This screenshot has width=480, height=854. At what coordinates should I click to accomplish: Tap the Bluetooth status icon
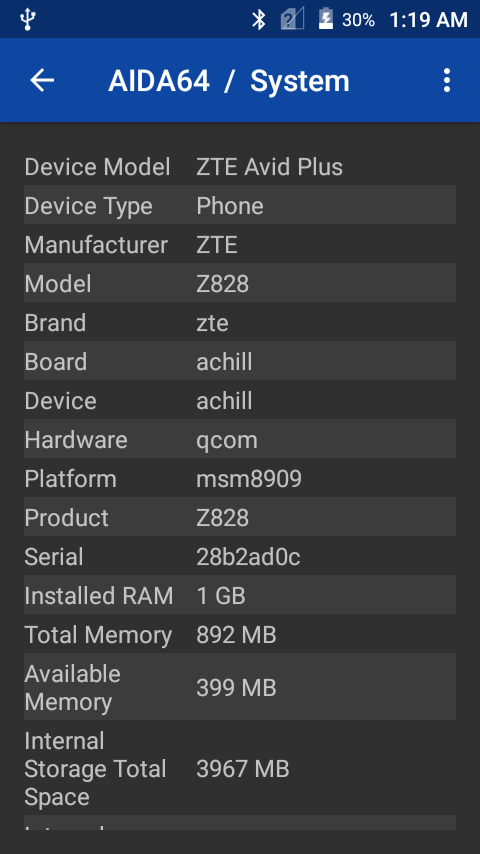click(258, 20)
